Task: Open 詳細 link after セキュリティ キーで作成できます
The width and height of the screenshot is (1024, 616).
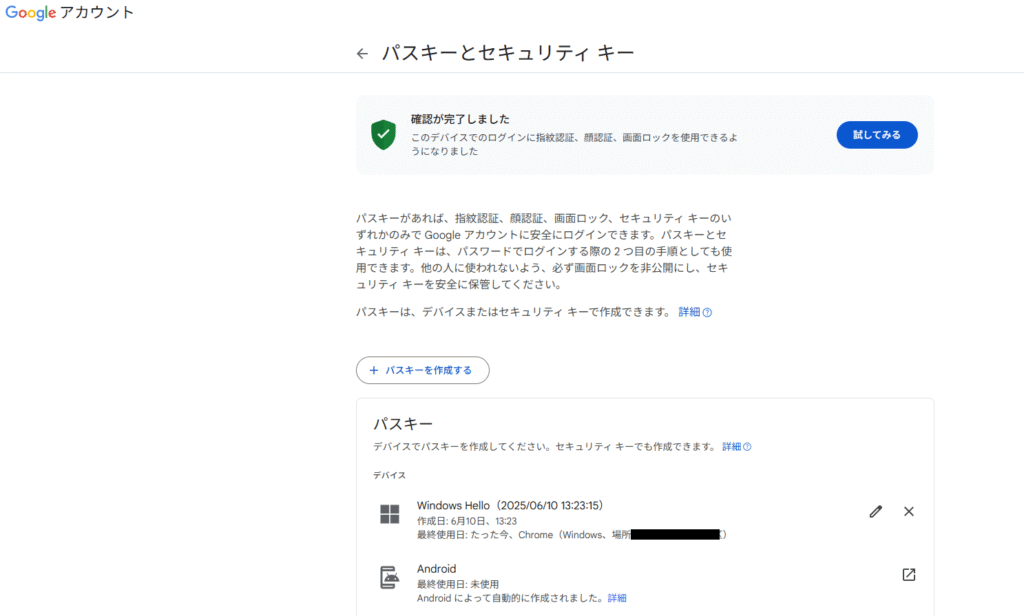Action: [x=695, y=312]
